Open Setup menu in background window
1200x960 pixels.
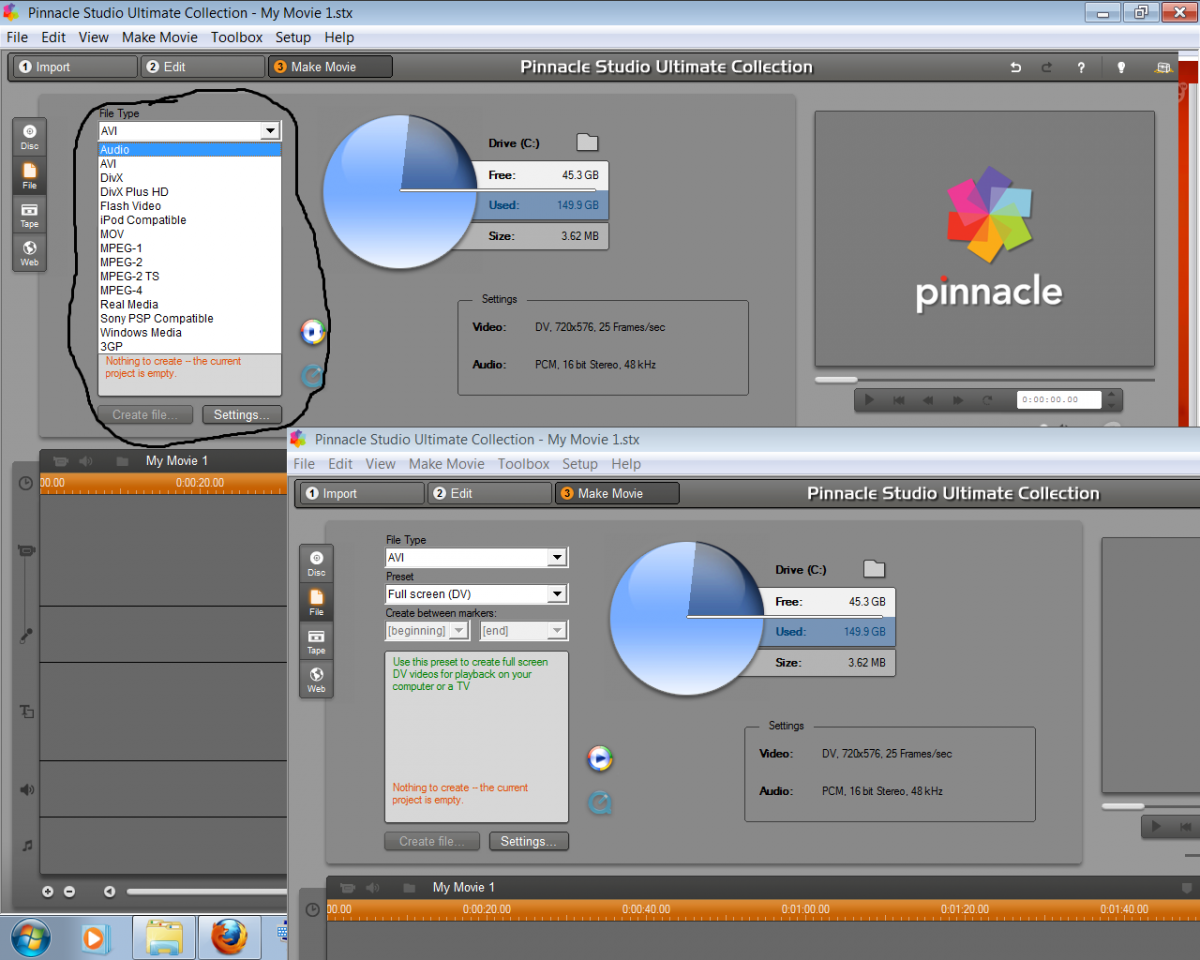click(x=293, y=37)
